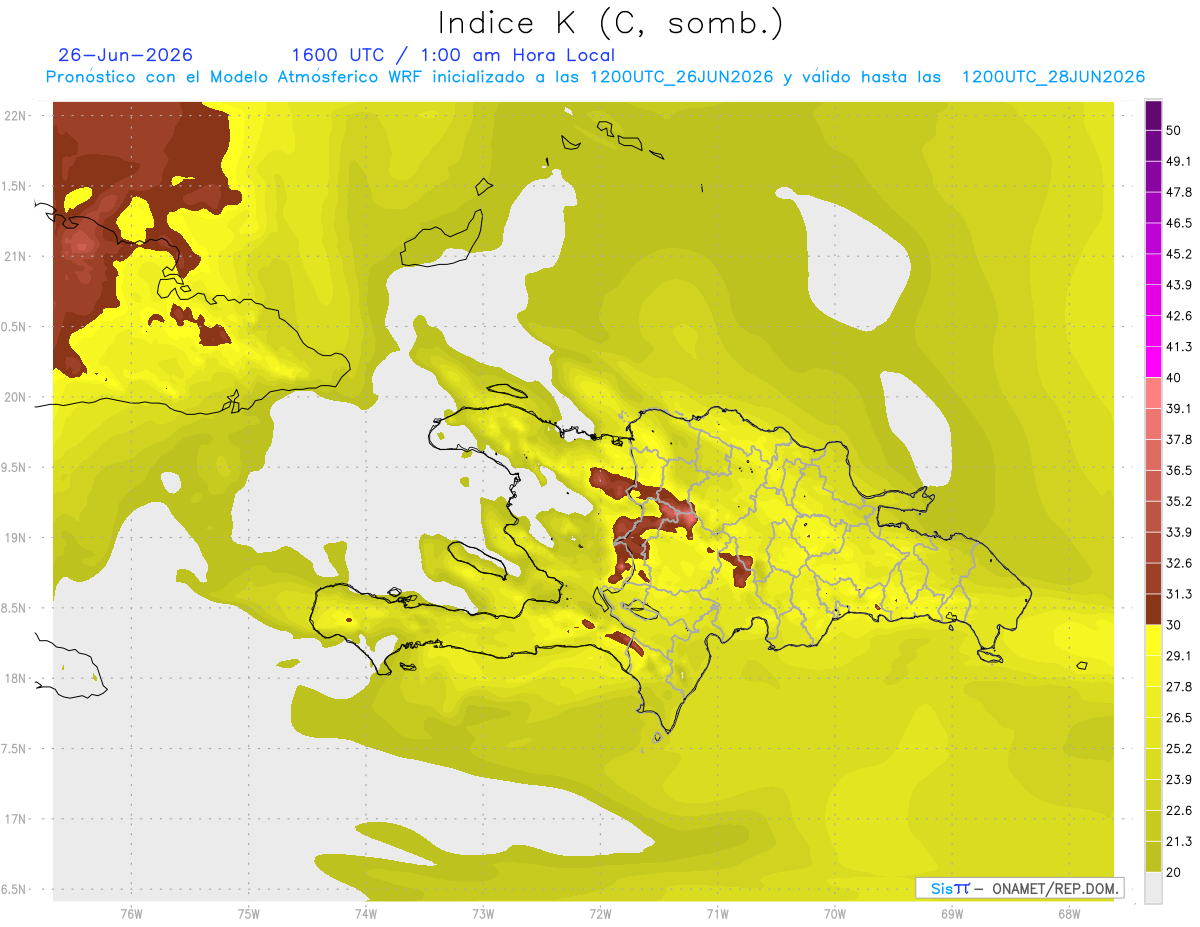Click the "21N" latitude label
The height and width of the screenshot is (927, 1200).
pos(15,257)
